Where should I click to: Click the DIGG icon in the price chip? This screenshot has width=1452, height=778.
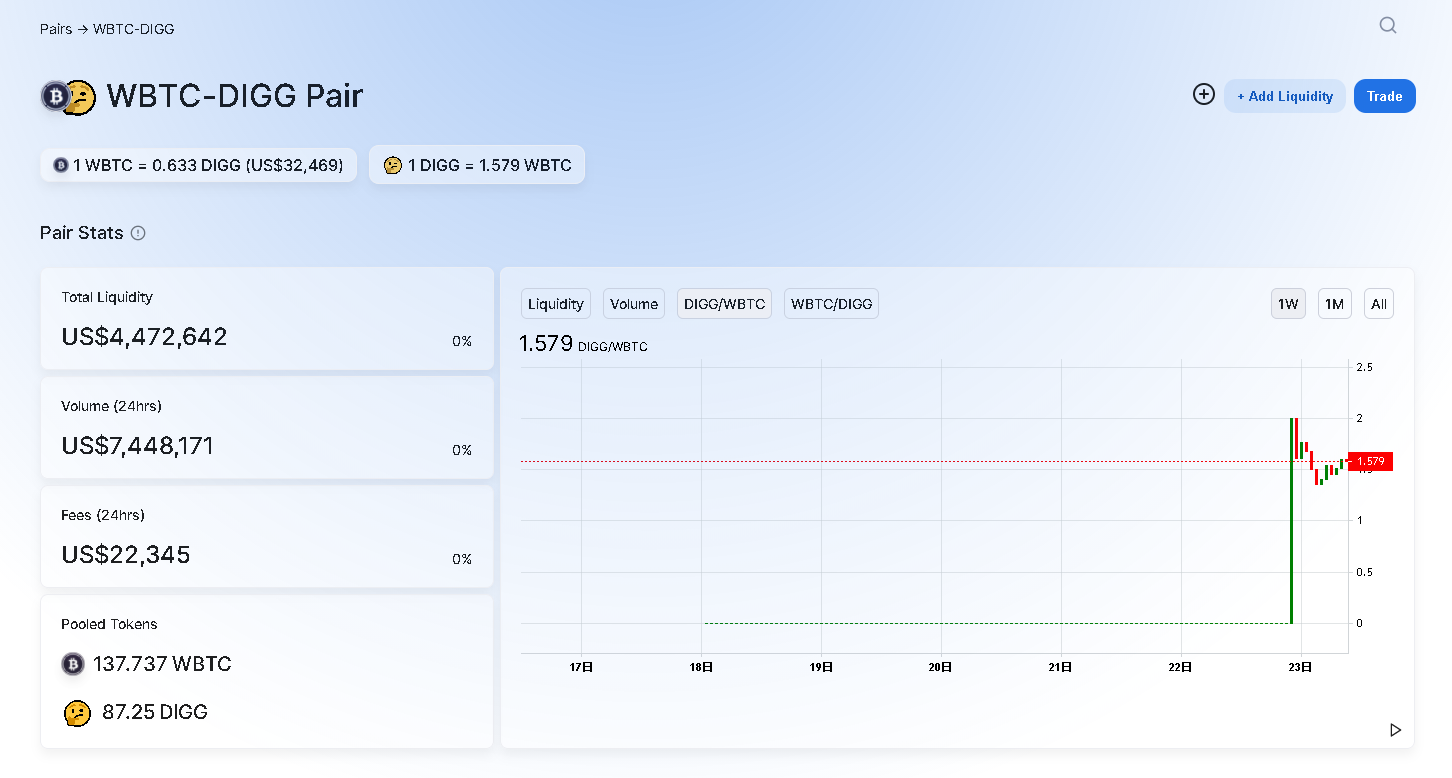393,165
